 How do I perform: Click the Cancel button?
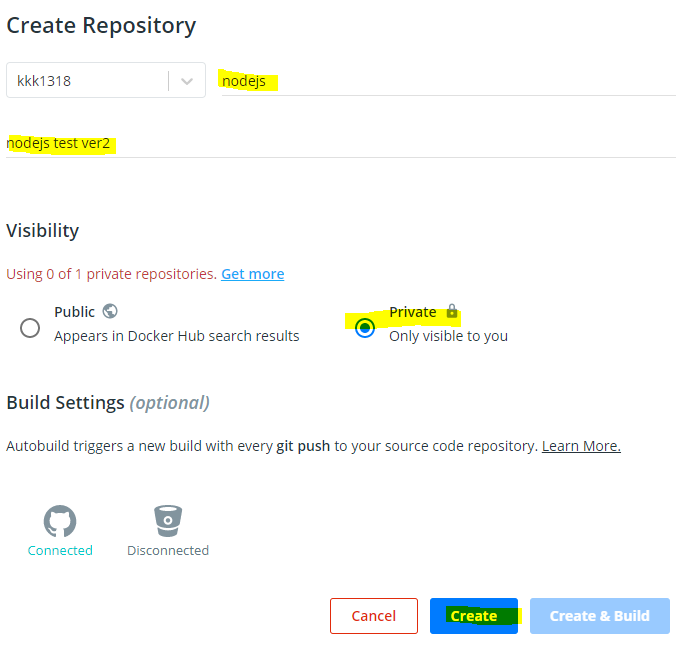(374, 615)
